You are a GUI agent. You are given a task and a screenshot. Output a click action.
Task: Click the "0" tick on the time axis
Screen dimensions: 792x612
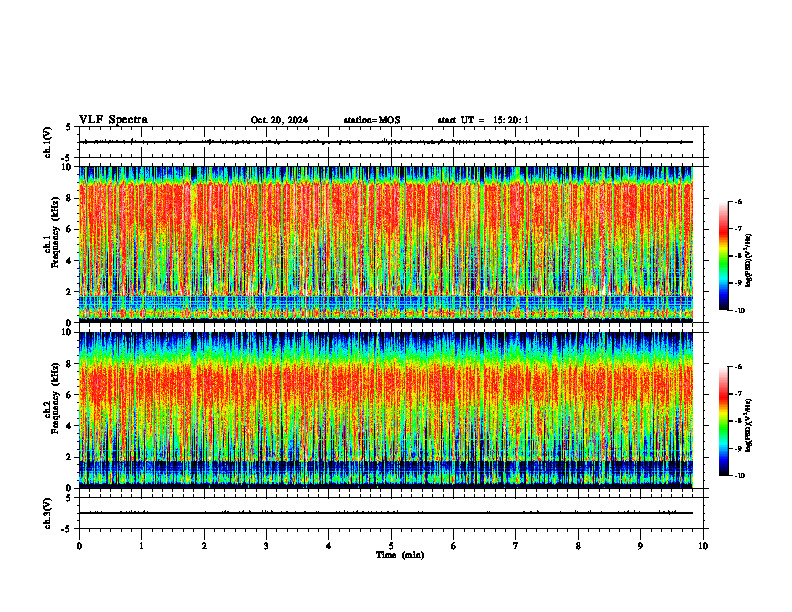79,546
